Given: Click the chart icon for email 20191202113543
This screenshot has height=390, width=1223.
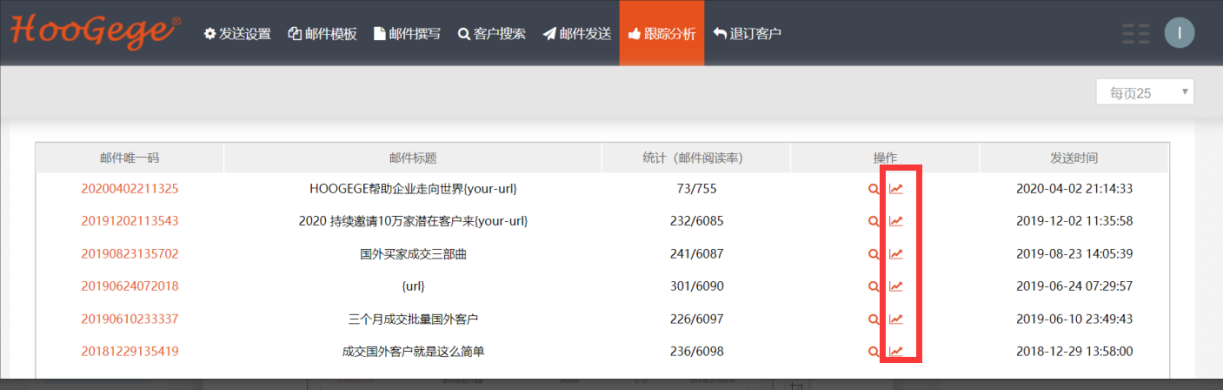Looking at the screenshot, I should tap(896, 221).
